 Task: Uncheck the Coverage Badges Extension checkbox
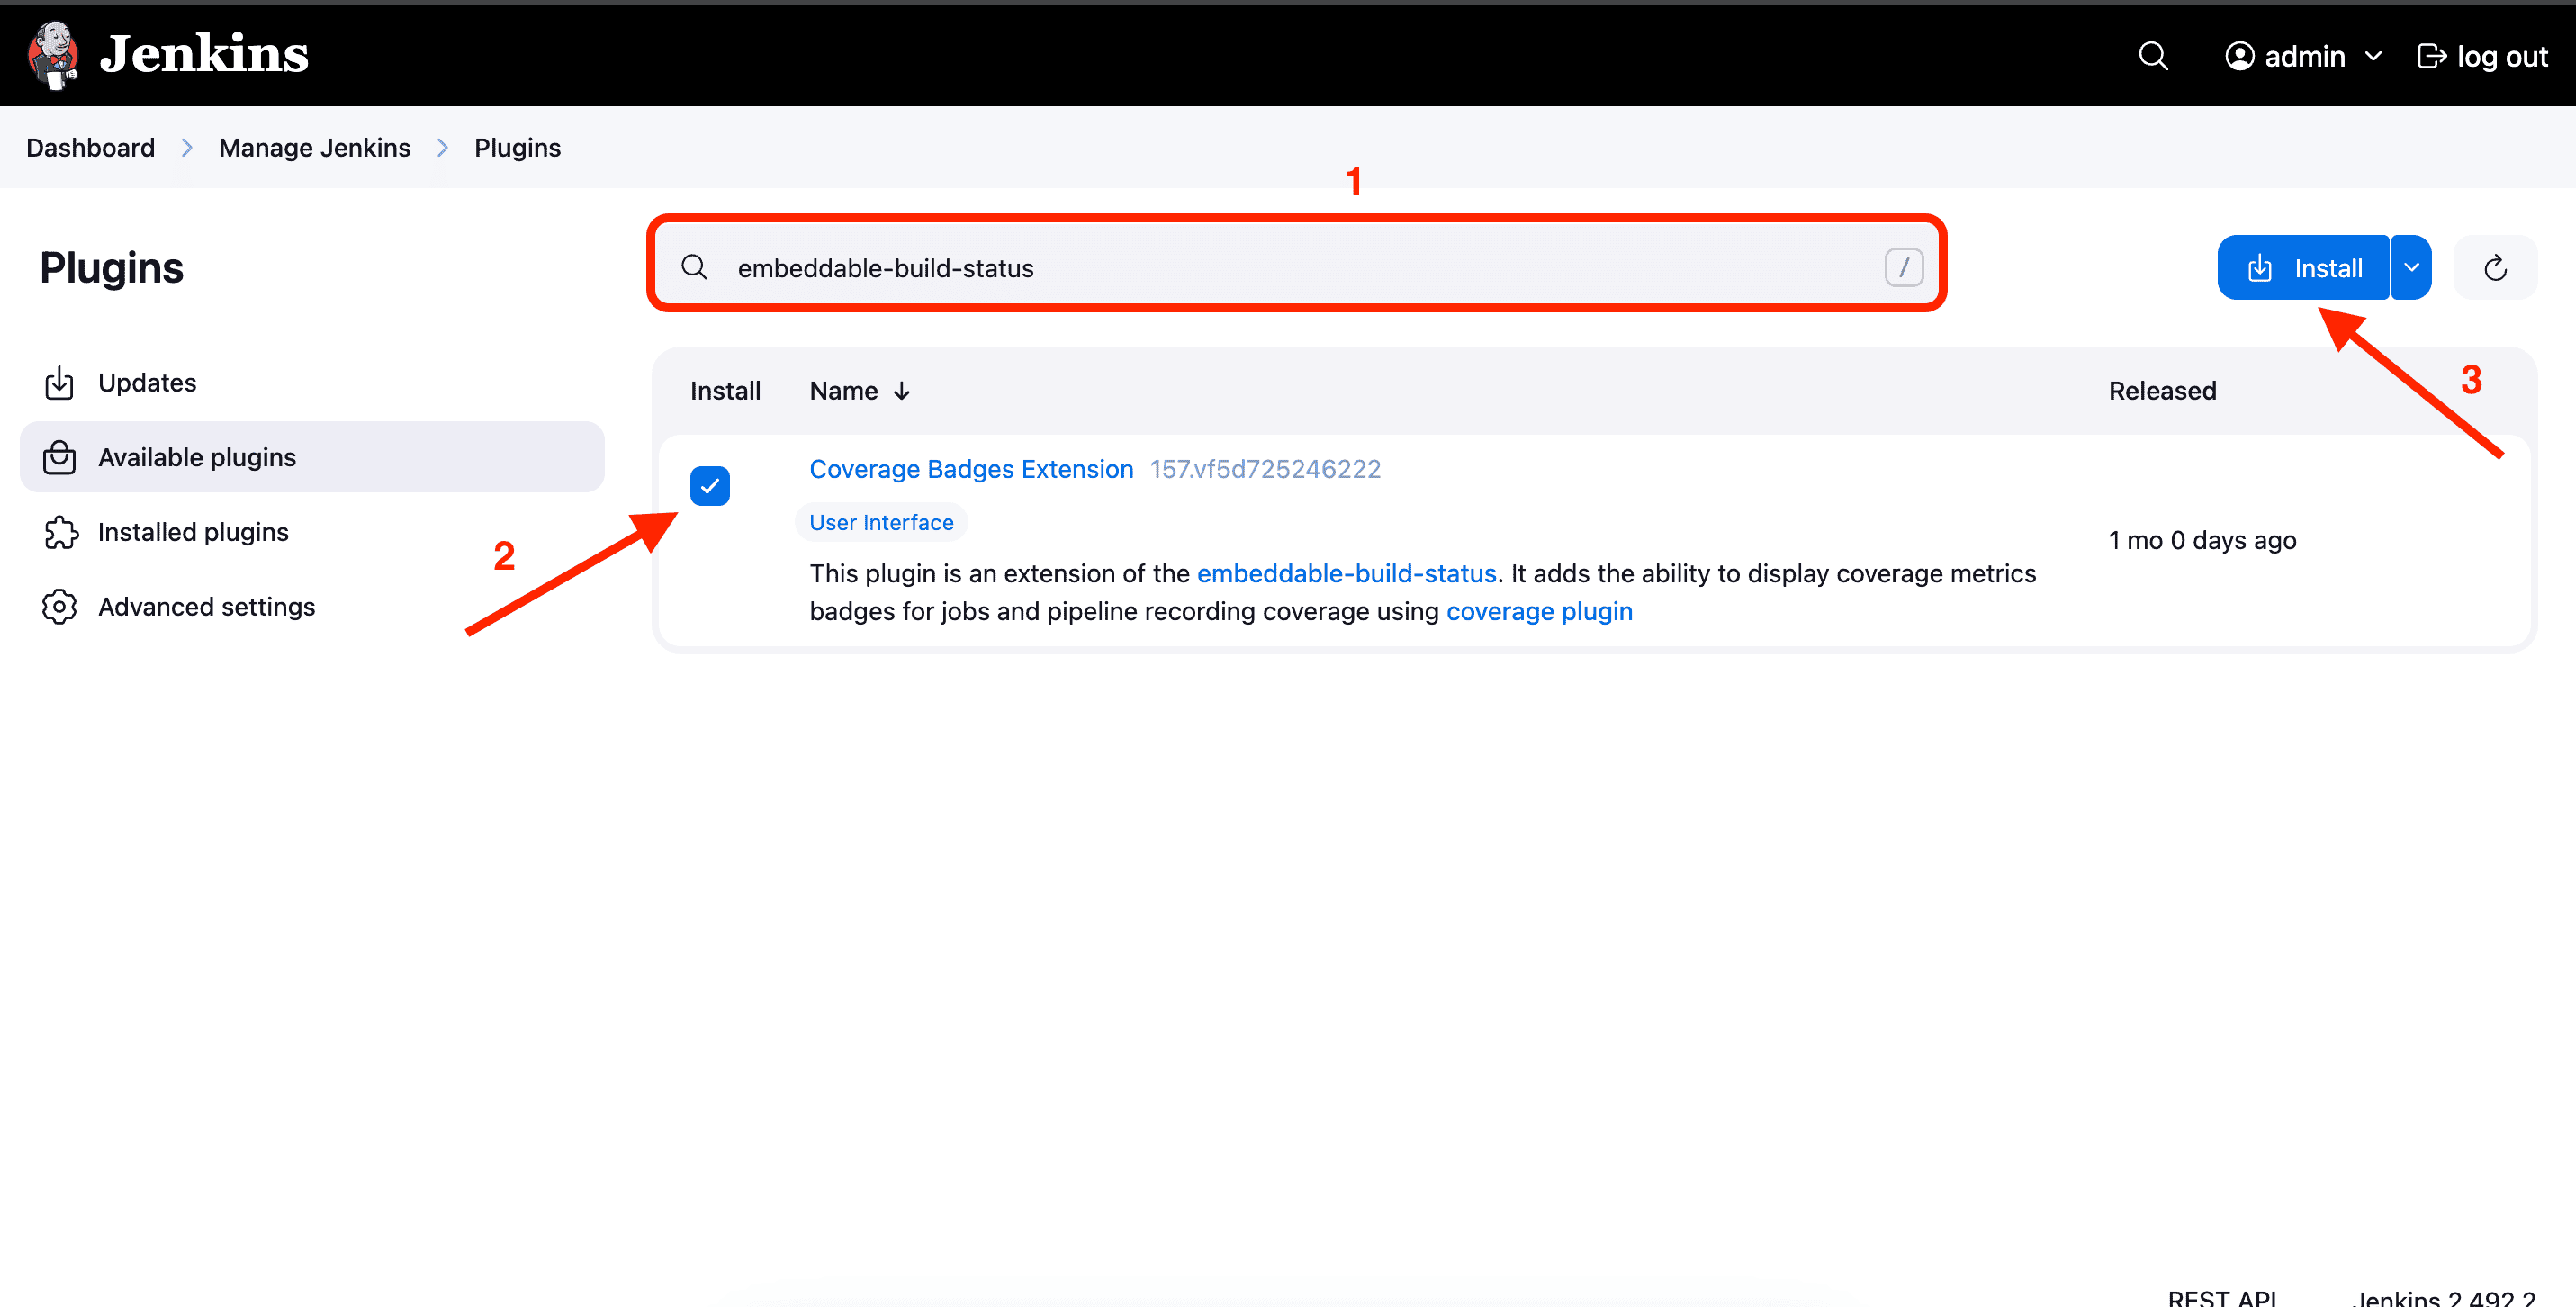click(x=709, y=486)
